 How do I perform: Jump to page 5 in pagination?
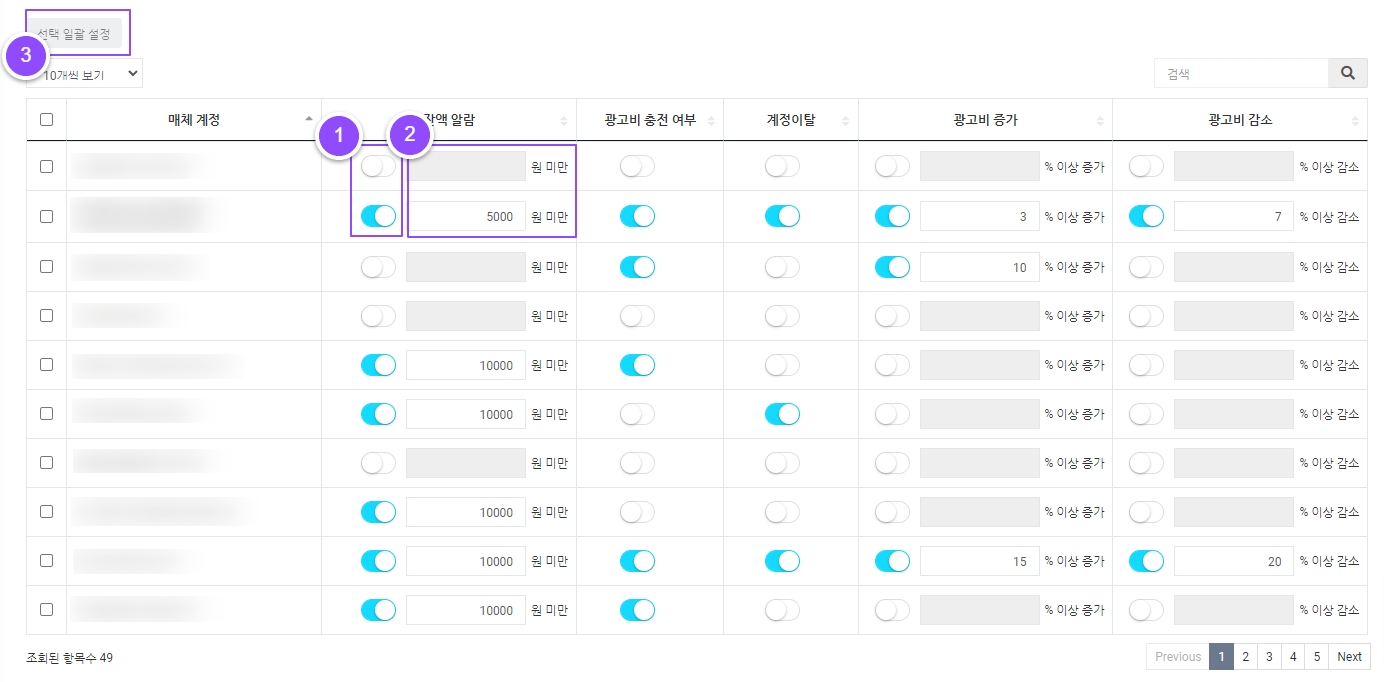click(1317, 657)
